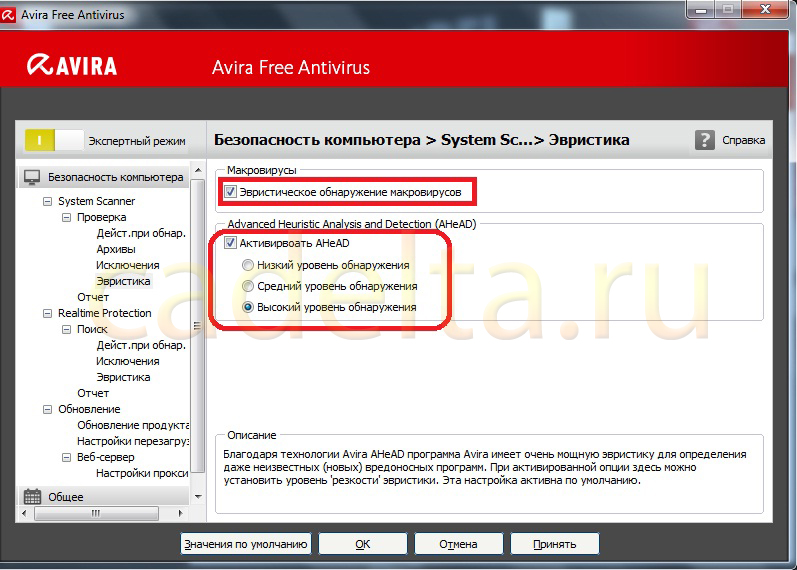
Task: Minimize the Avira Free Antivirus window
Action: (x=701, y=10)
